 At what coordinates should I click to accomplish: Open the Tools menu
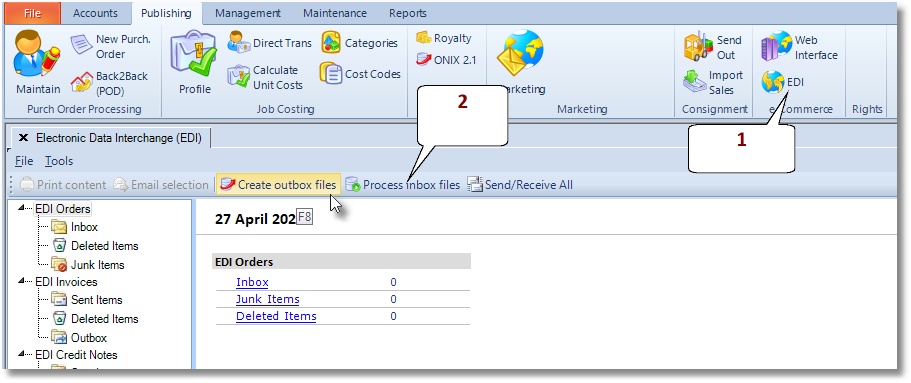pyautogui.click(x=59, y=161)
